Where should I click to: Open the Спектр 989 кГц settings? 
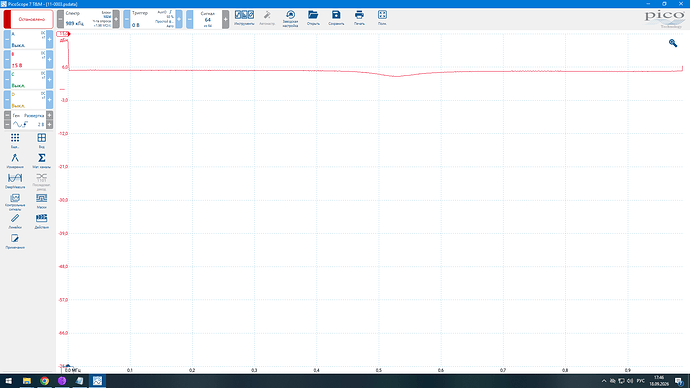coord(88,19)
